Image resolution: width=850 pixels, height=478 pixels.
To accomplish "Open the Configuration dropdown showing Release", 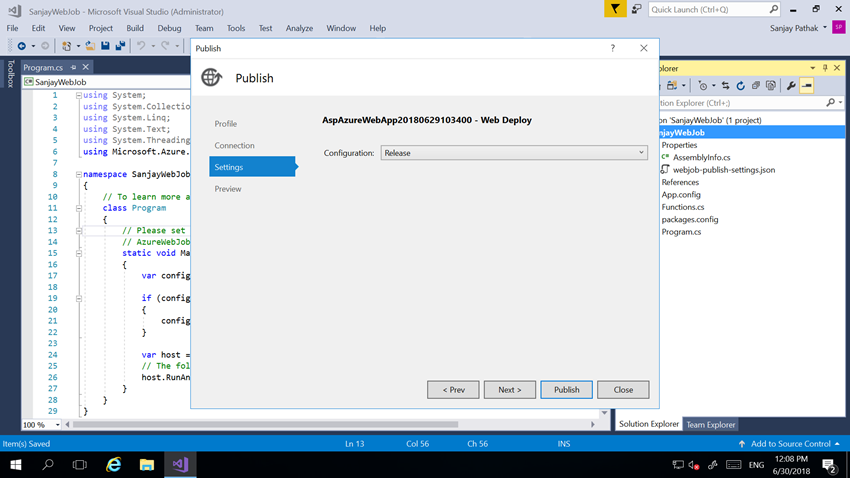I will click(514, 153).
